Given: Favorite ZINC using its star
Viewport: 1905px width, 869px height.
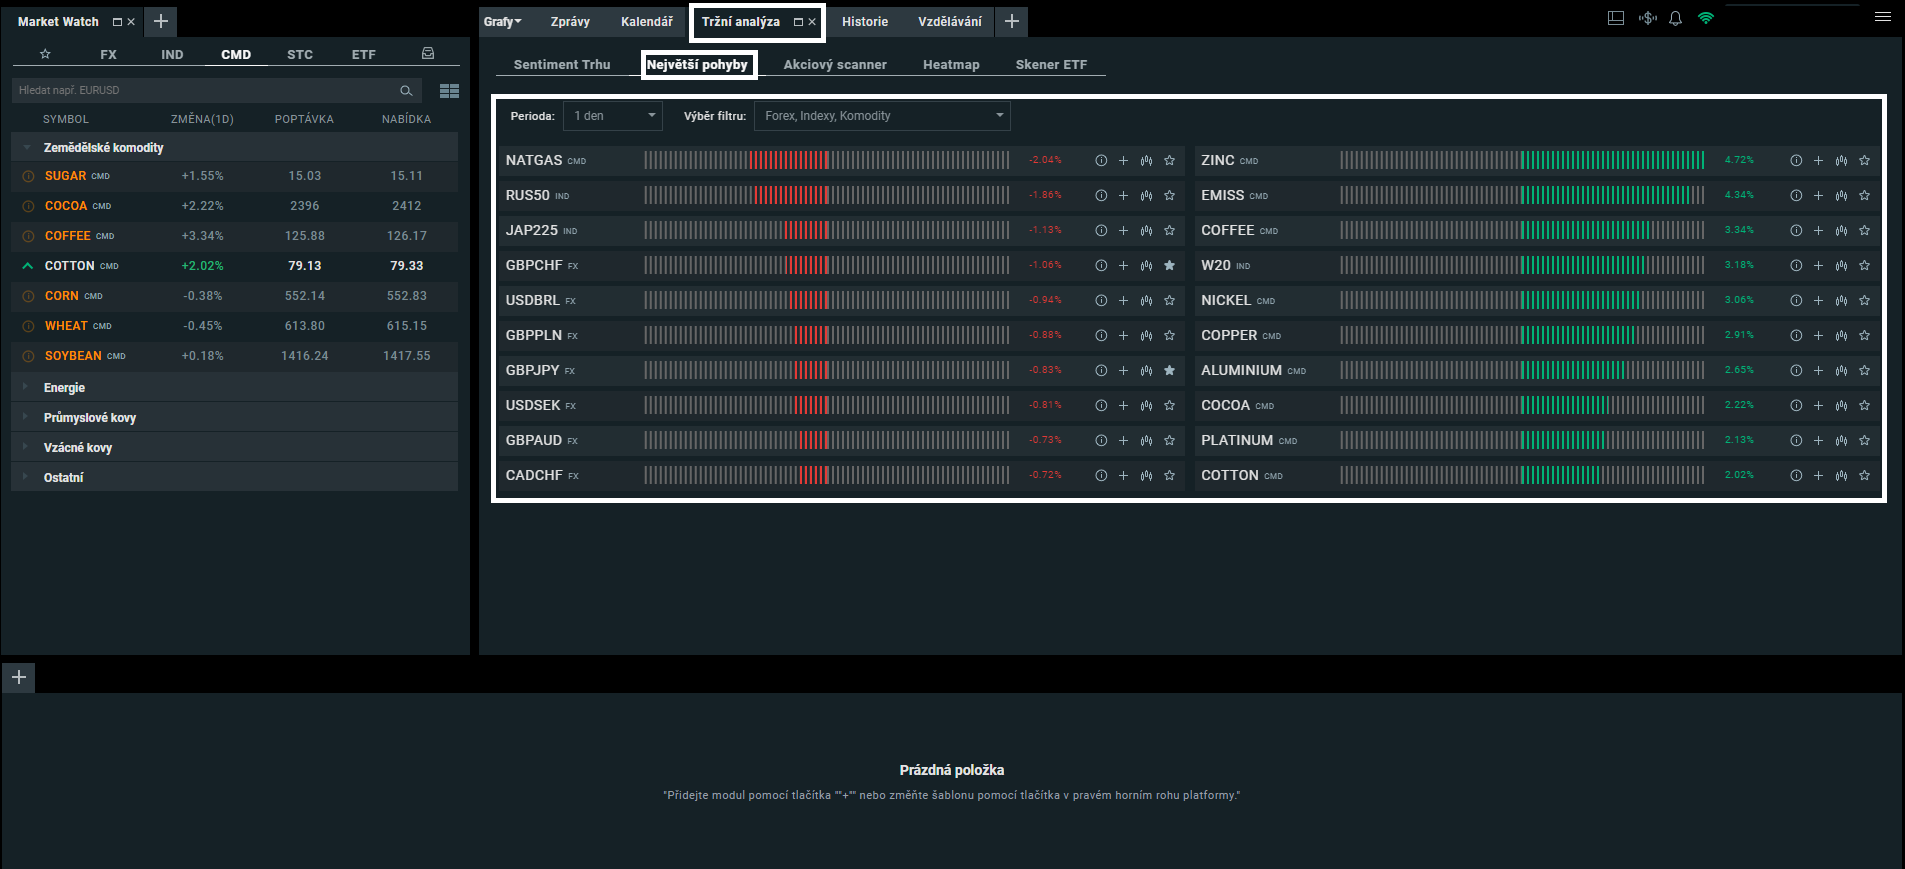Looking at the screenshot, I should pyautogui.click(x=1864, y=160).
